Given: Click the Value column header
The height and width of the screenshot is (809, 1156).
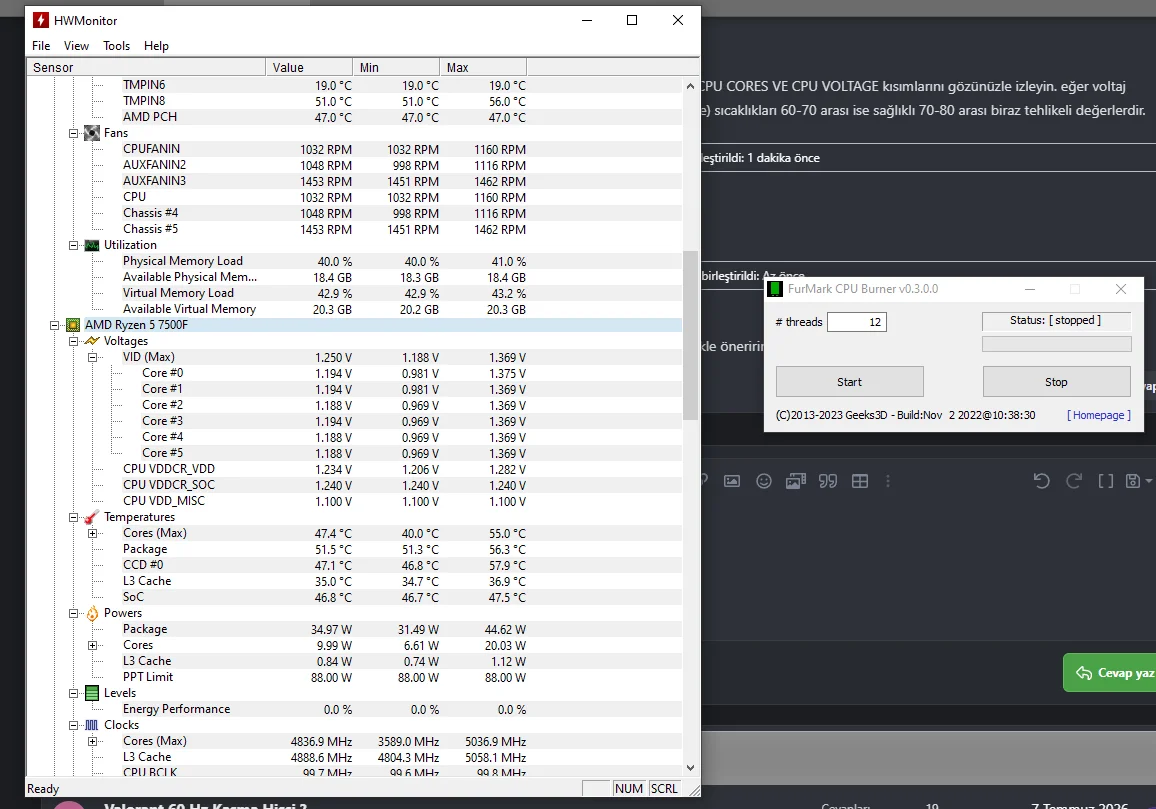Looking at the screenshot, I should [309, 67].
